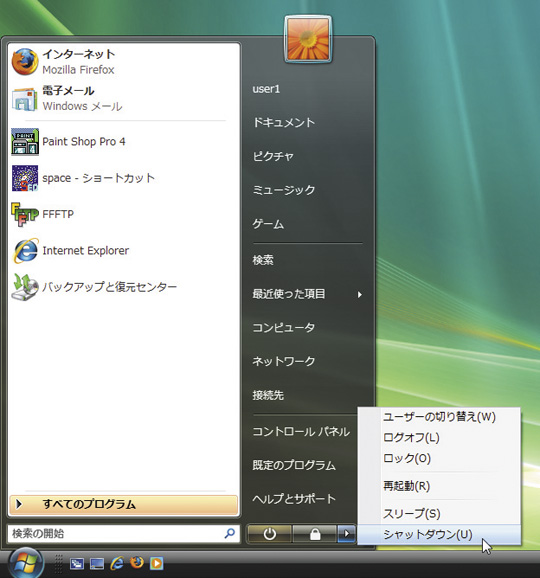Click the 検索の開始 search box

click(x=123, y=533)
